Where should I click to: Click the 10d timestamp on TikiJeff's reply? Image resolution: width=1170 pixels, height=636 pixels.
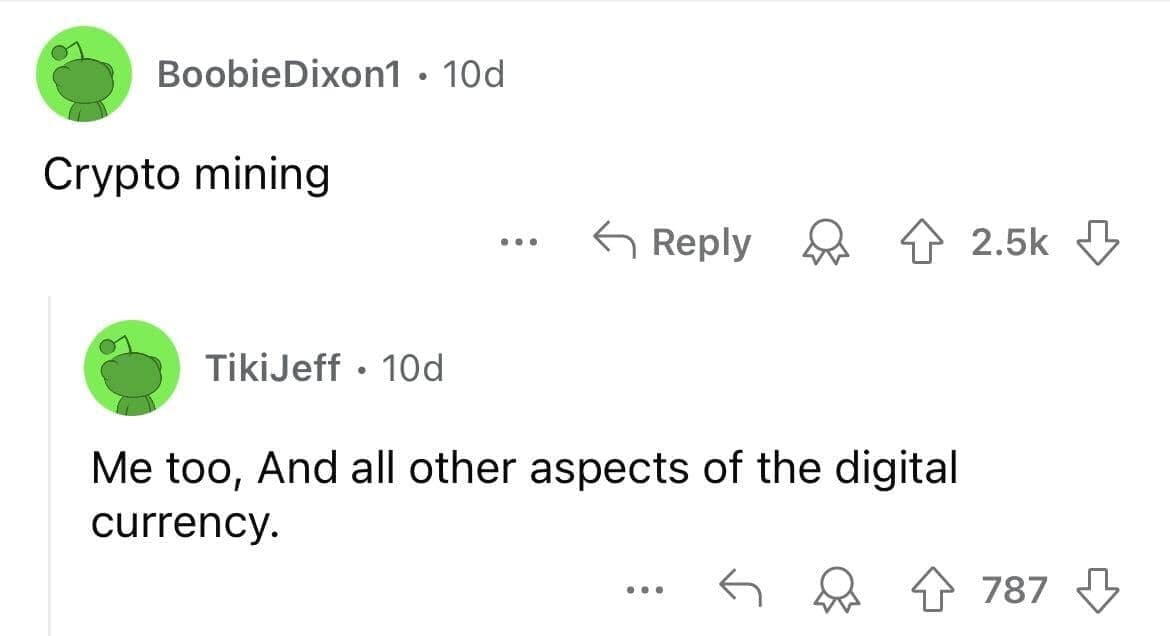[413, 368]
